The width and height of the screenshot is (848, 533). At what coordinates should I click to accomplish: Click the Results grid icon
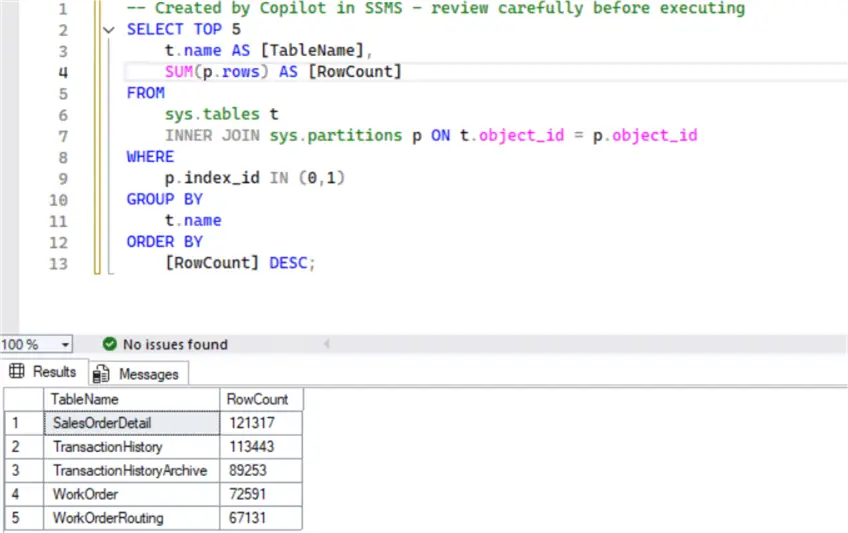(17, 371)
